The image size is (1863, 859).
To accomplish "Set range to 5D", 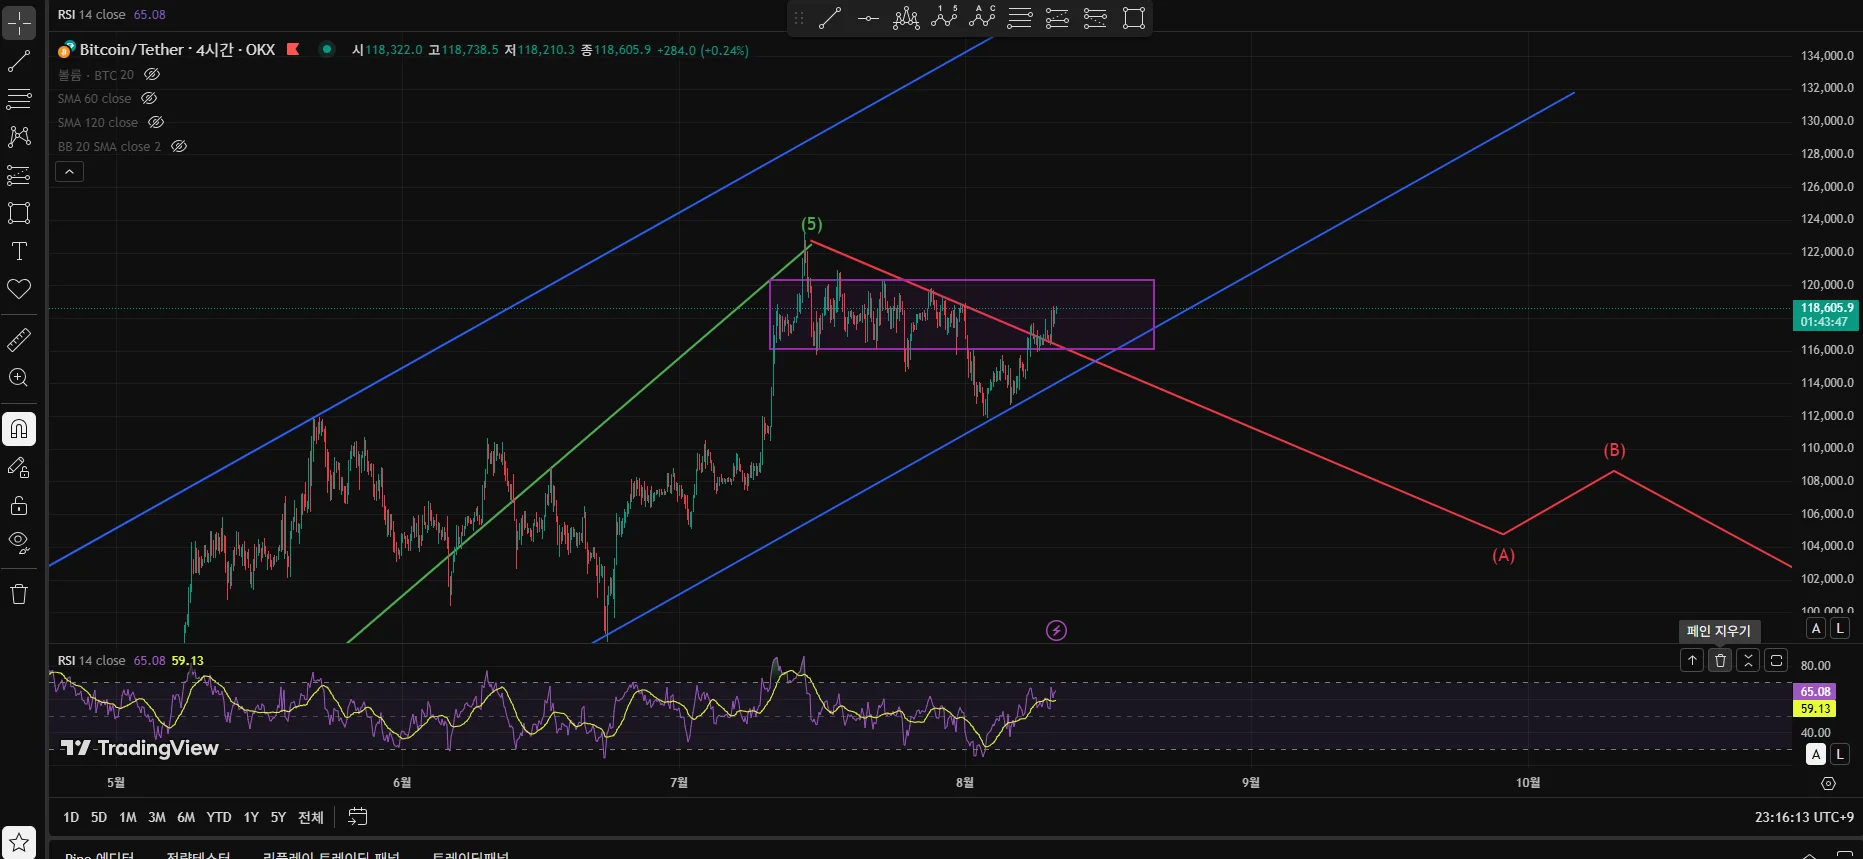I will 99,817.
